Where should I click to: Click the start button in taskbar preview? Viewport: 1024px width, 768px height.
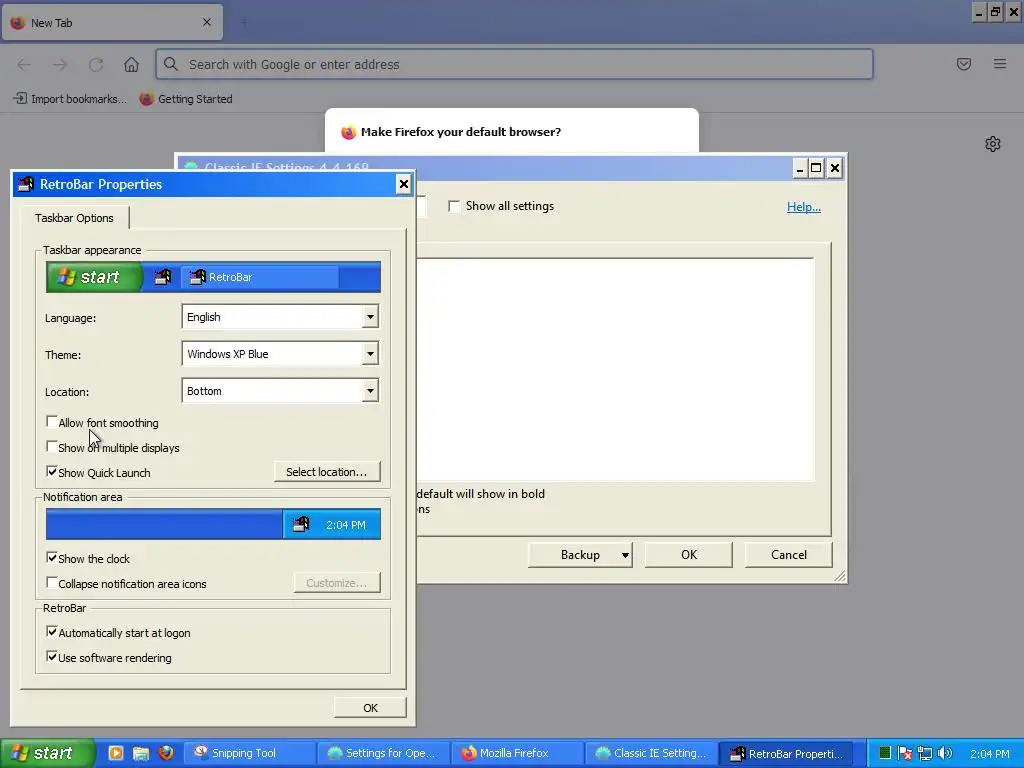click(94, 277)
